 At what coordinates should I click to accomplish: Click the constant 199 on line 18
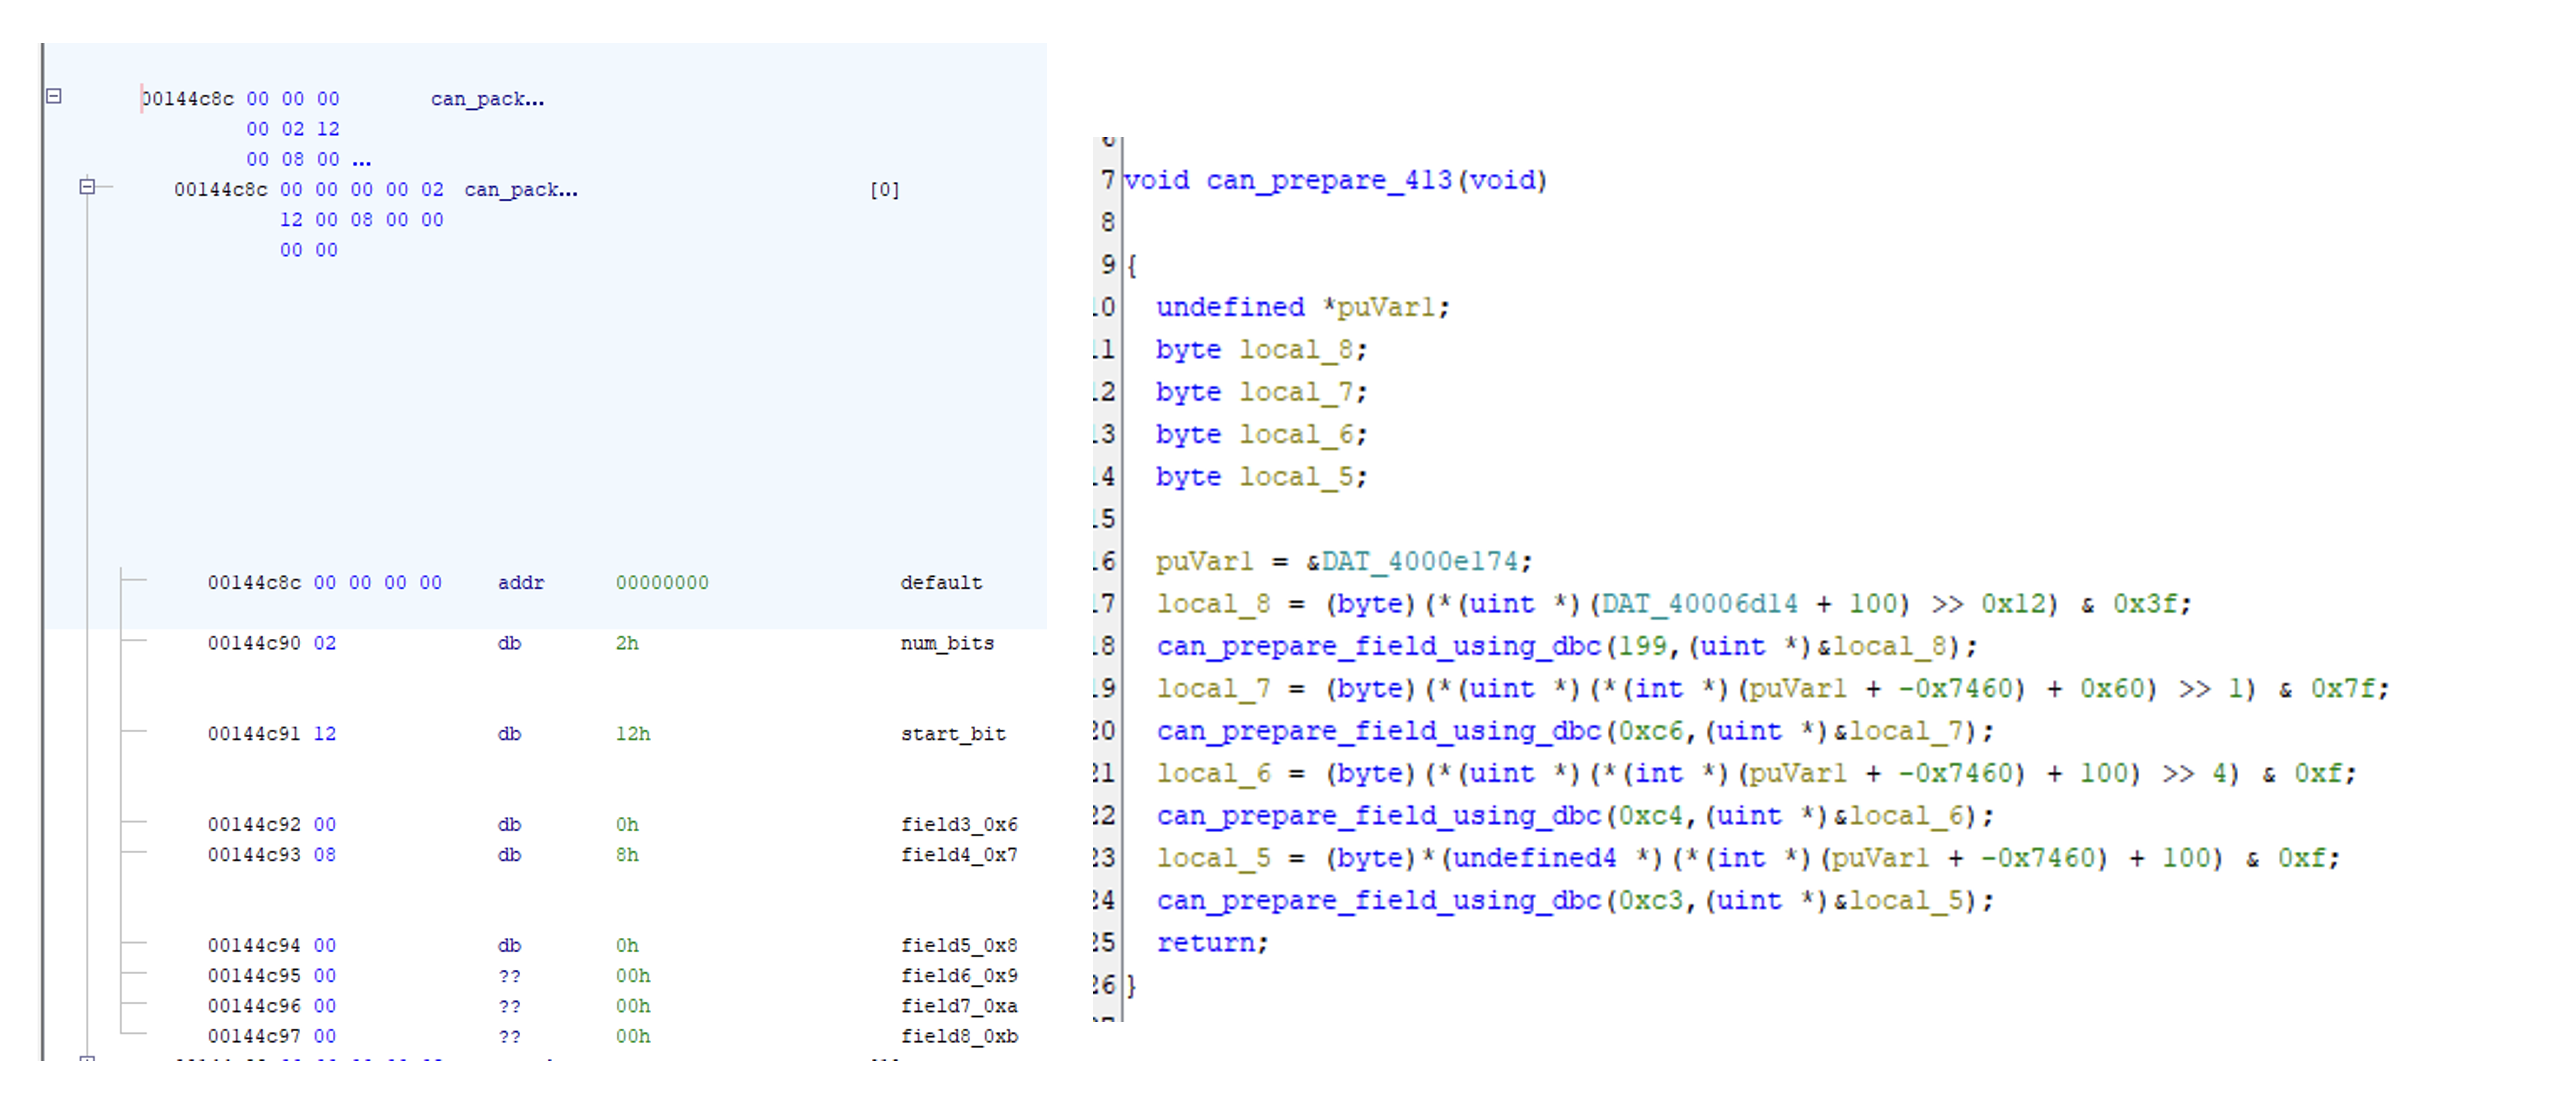(1642, 647)
